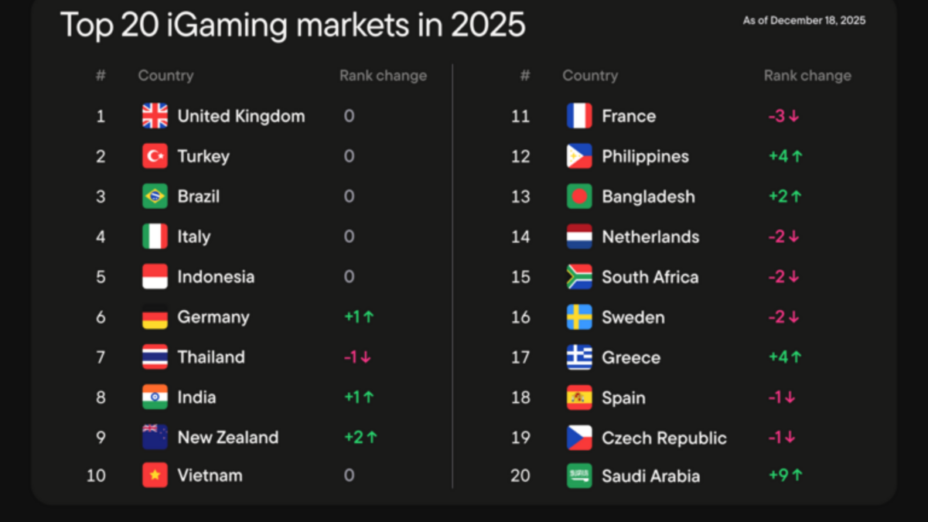Viewport: 928px width, 522px height.
Task: Click the Netherlands country name
Action: [650, 237]
